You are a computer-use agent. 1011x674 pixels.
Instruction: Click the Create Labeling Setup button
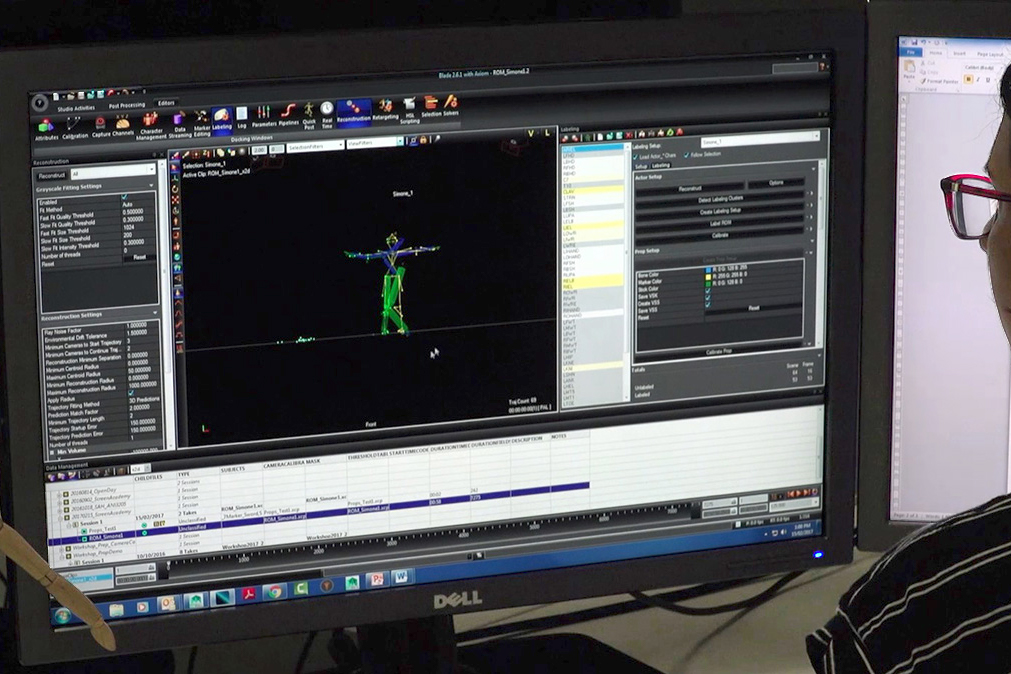(x=720, y=210)
